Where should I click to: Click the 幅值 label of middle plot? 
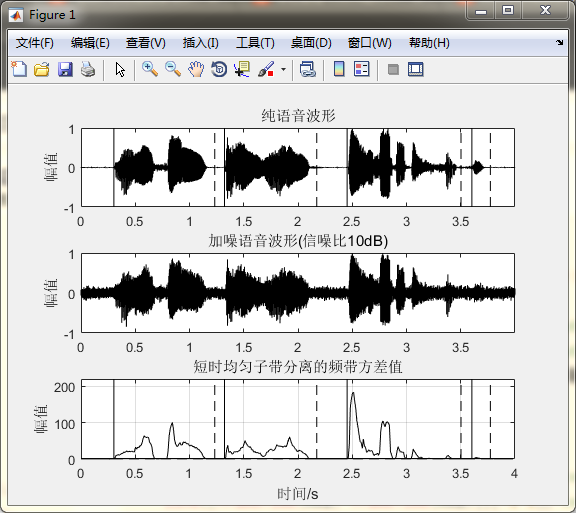pyautogui.click(x=51, y=293)
